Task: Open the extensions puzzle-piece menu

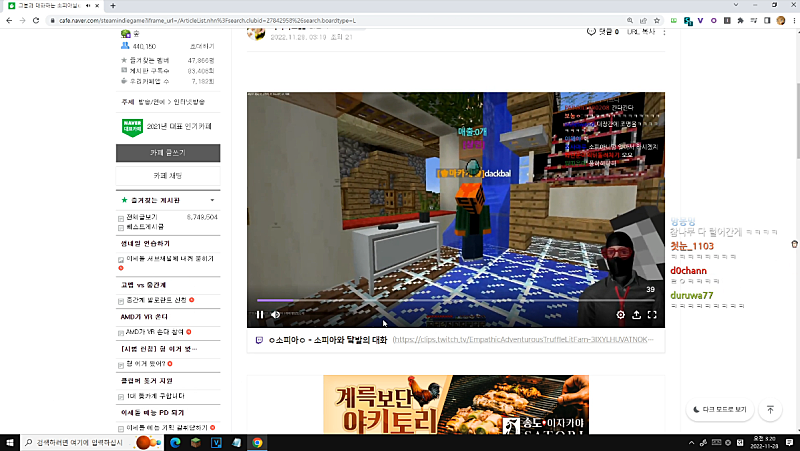Action: click(x=740, y=20)
